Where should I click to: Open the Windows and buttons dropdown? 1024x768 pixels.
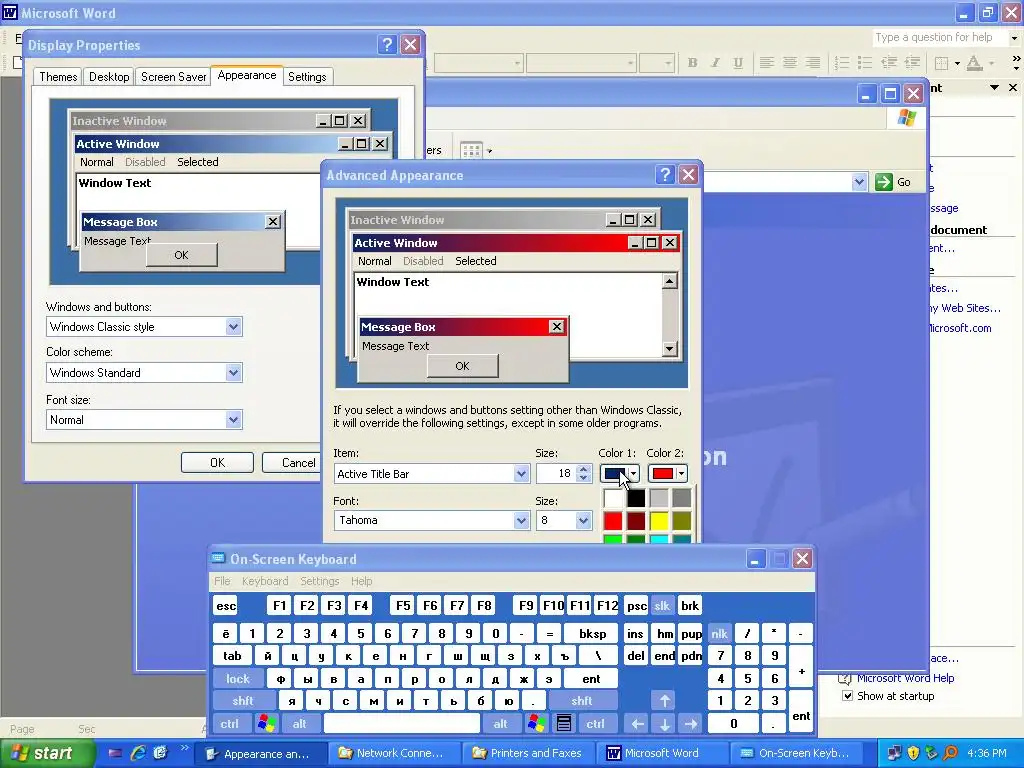coord(233,327)
